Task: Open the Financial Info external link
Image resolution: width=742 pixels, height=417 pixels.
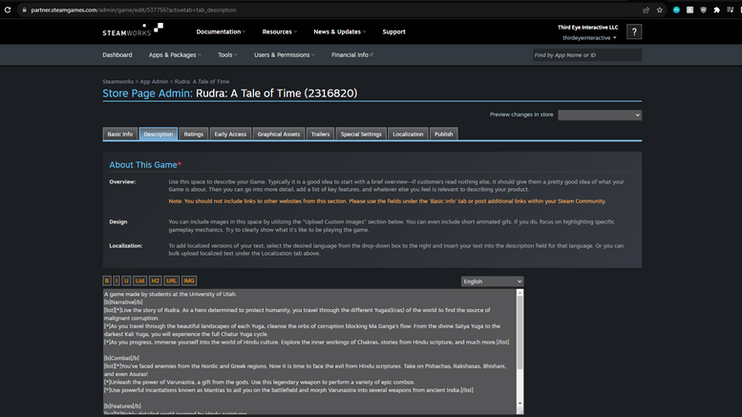Action: tap(353, 55)
